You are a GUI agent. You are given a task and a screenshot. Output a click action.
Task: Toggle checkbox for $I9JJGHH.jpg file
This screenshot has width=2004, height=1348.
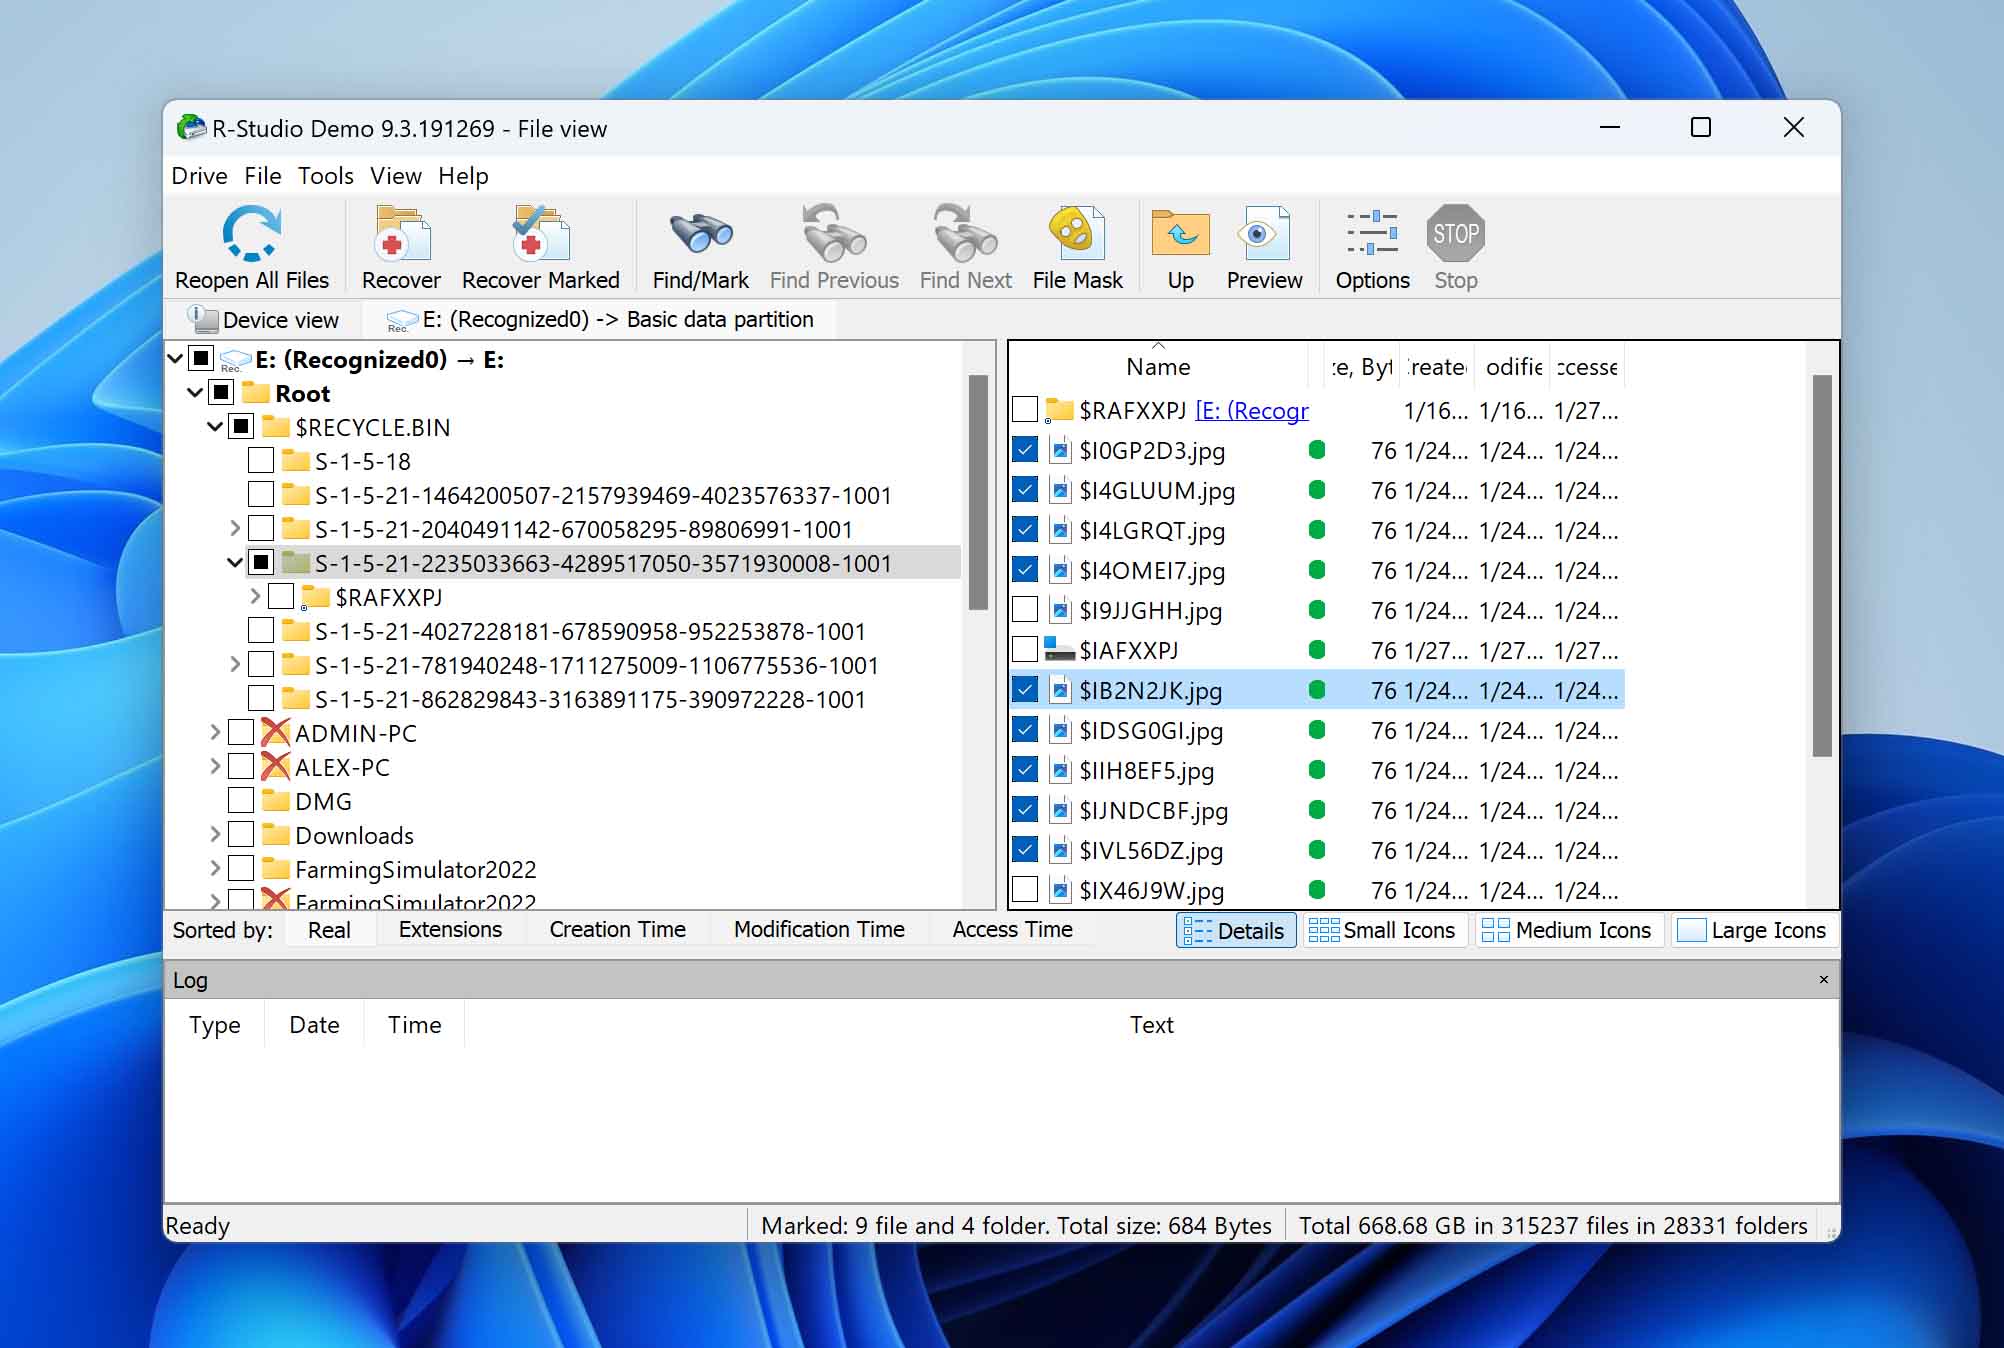pos(1025,609)
